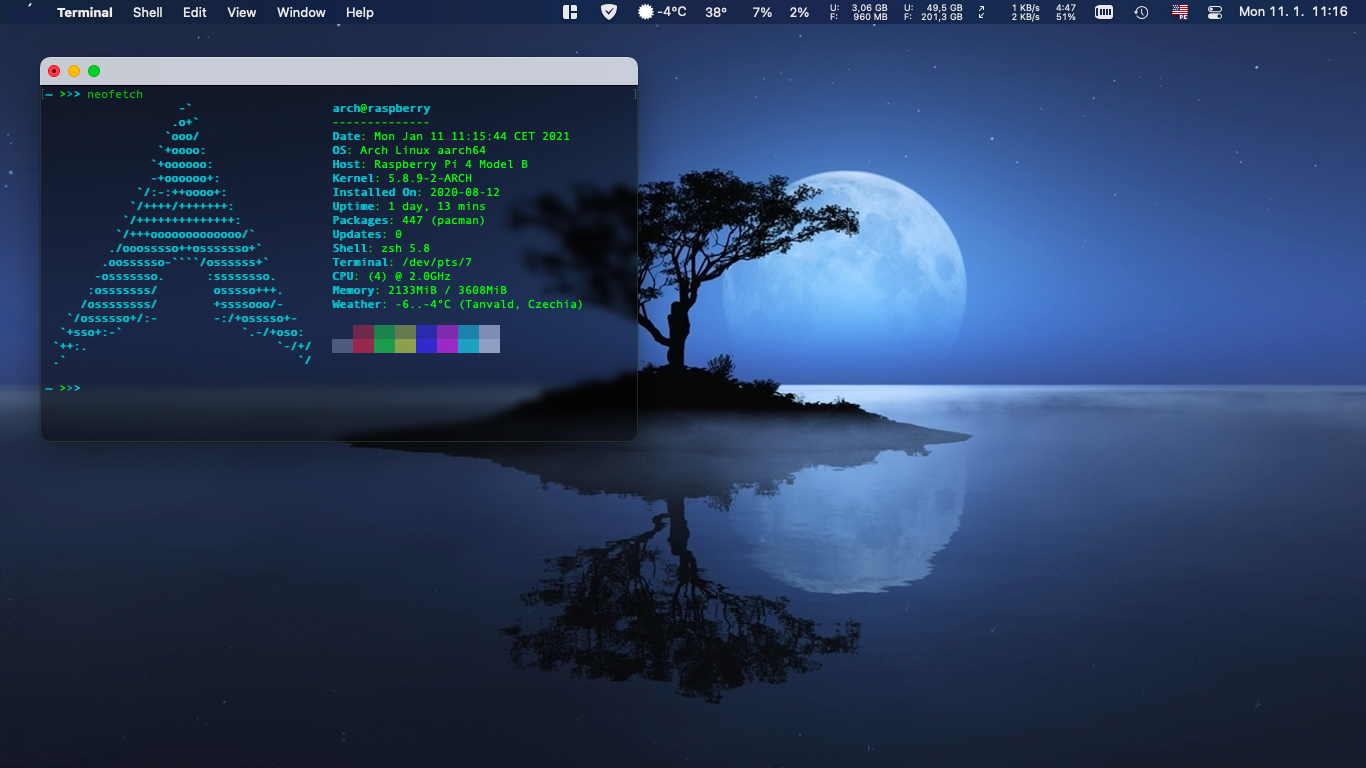Minimize the Terminal window with yellow button
Image resolution: width=1366 pixels, height=768 pixels.
[74, 71]
